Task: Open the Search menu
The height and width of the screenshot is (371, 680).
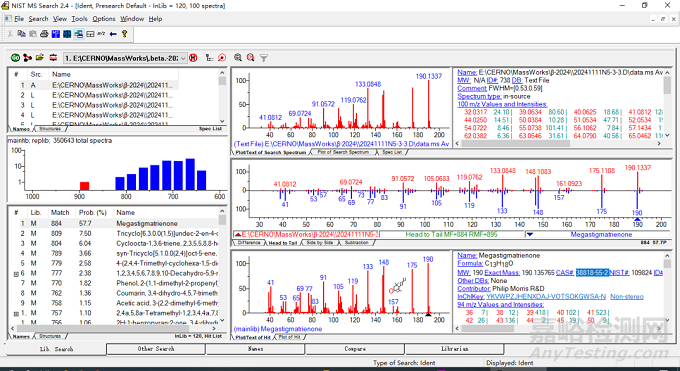Action: 38,19
